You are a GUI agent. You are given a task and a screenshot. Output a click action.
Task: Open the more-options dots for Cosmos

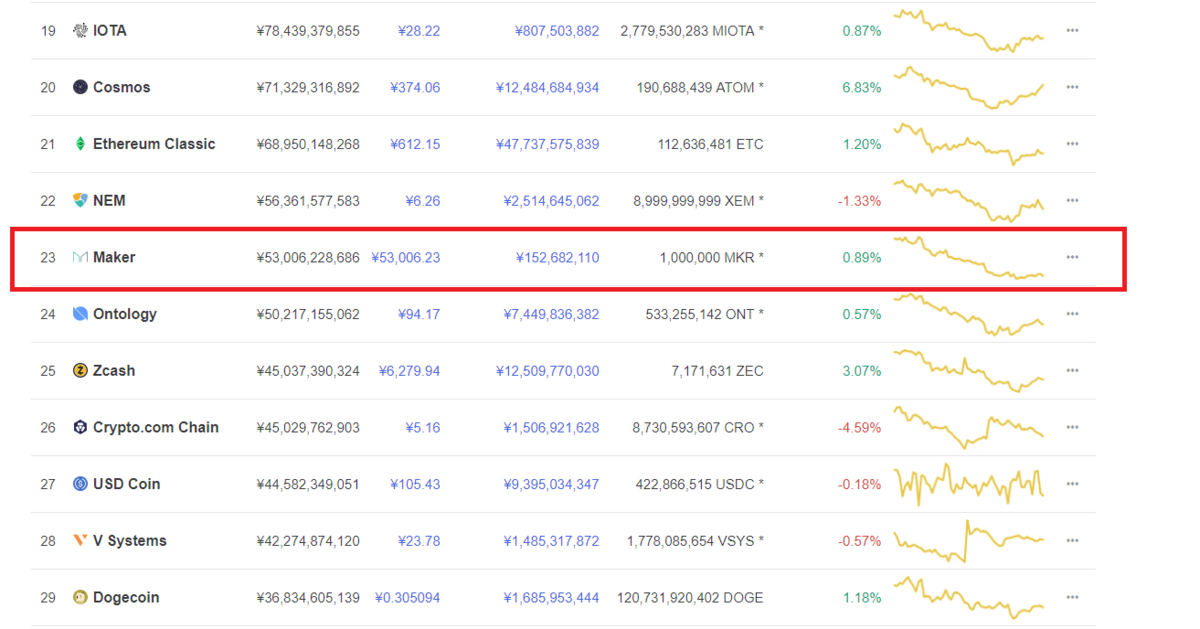pyautogui.click(x=1072, y=87)
